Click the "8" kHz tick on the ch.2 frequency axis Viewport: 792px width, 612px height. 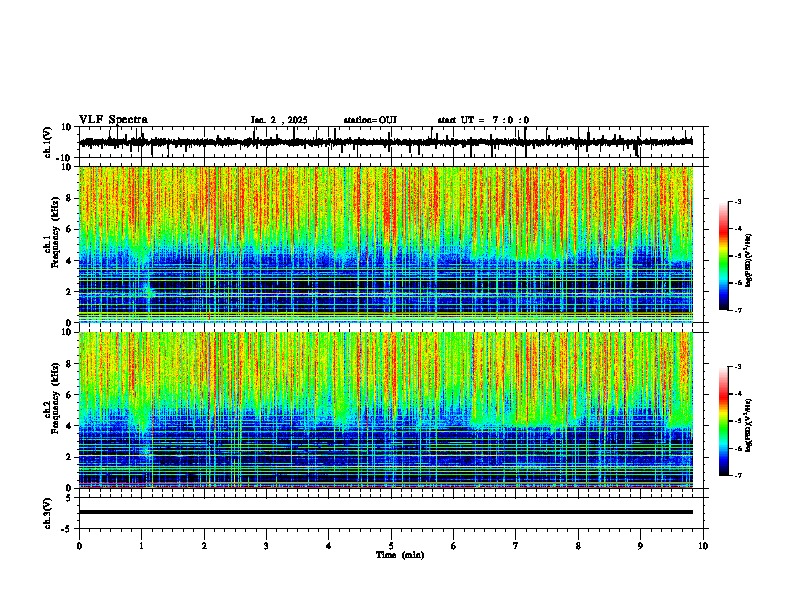click(69, 364)
